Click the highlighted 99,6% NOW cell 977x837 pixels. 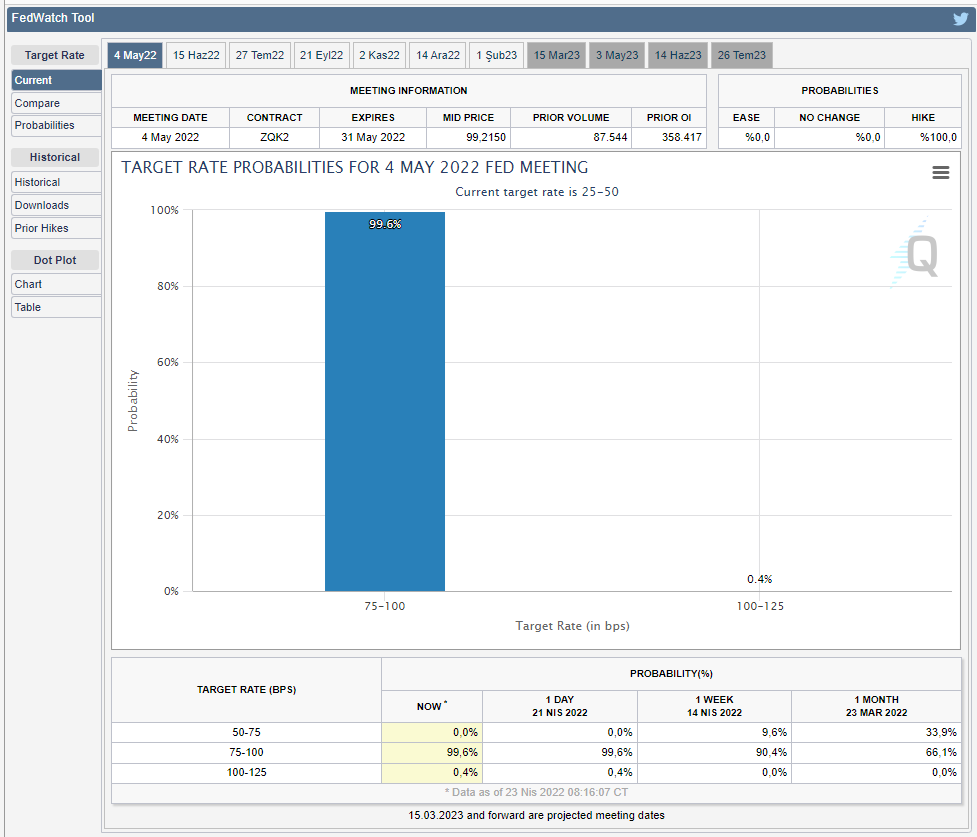(x=431, y=752)
